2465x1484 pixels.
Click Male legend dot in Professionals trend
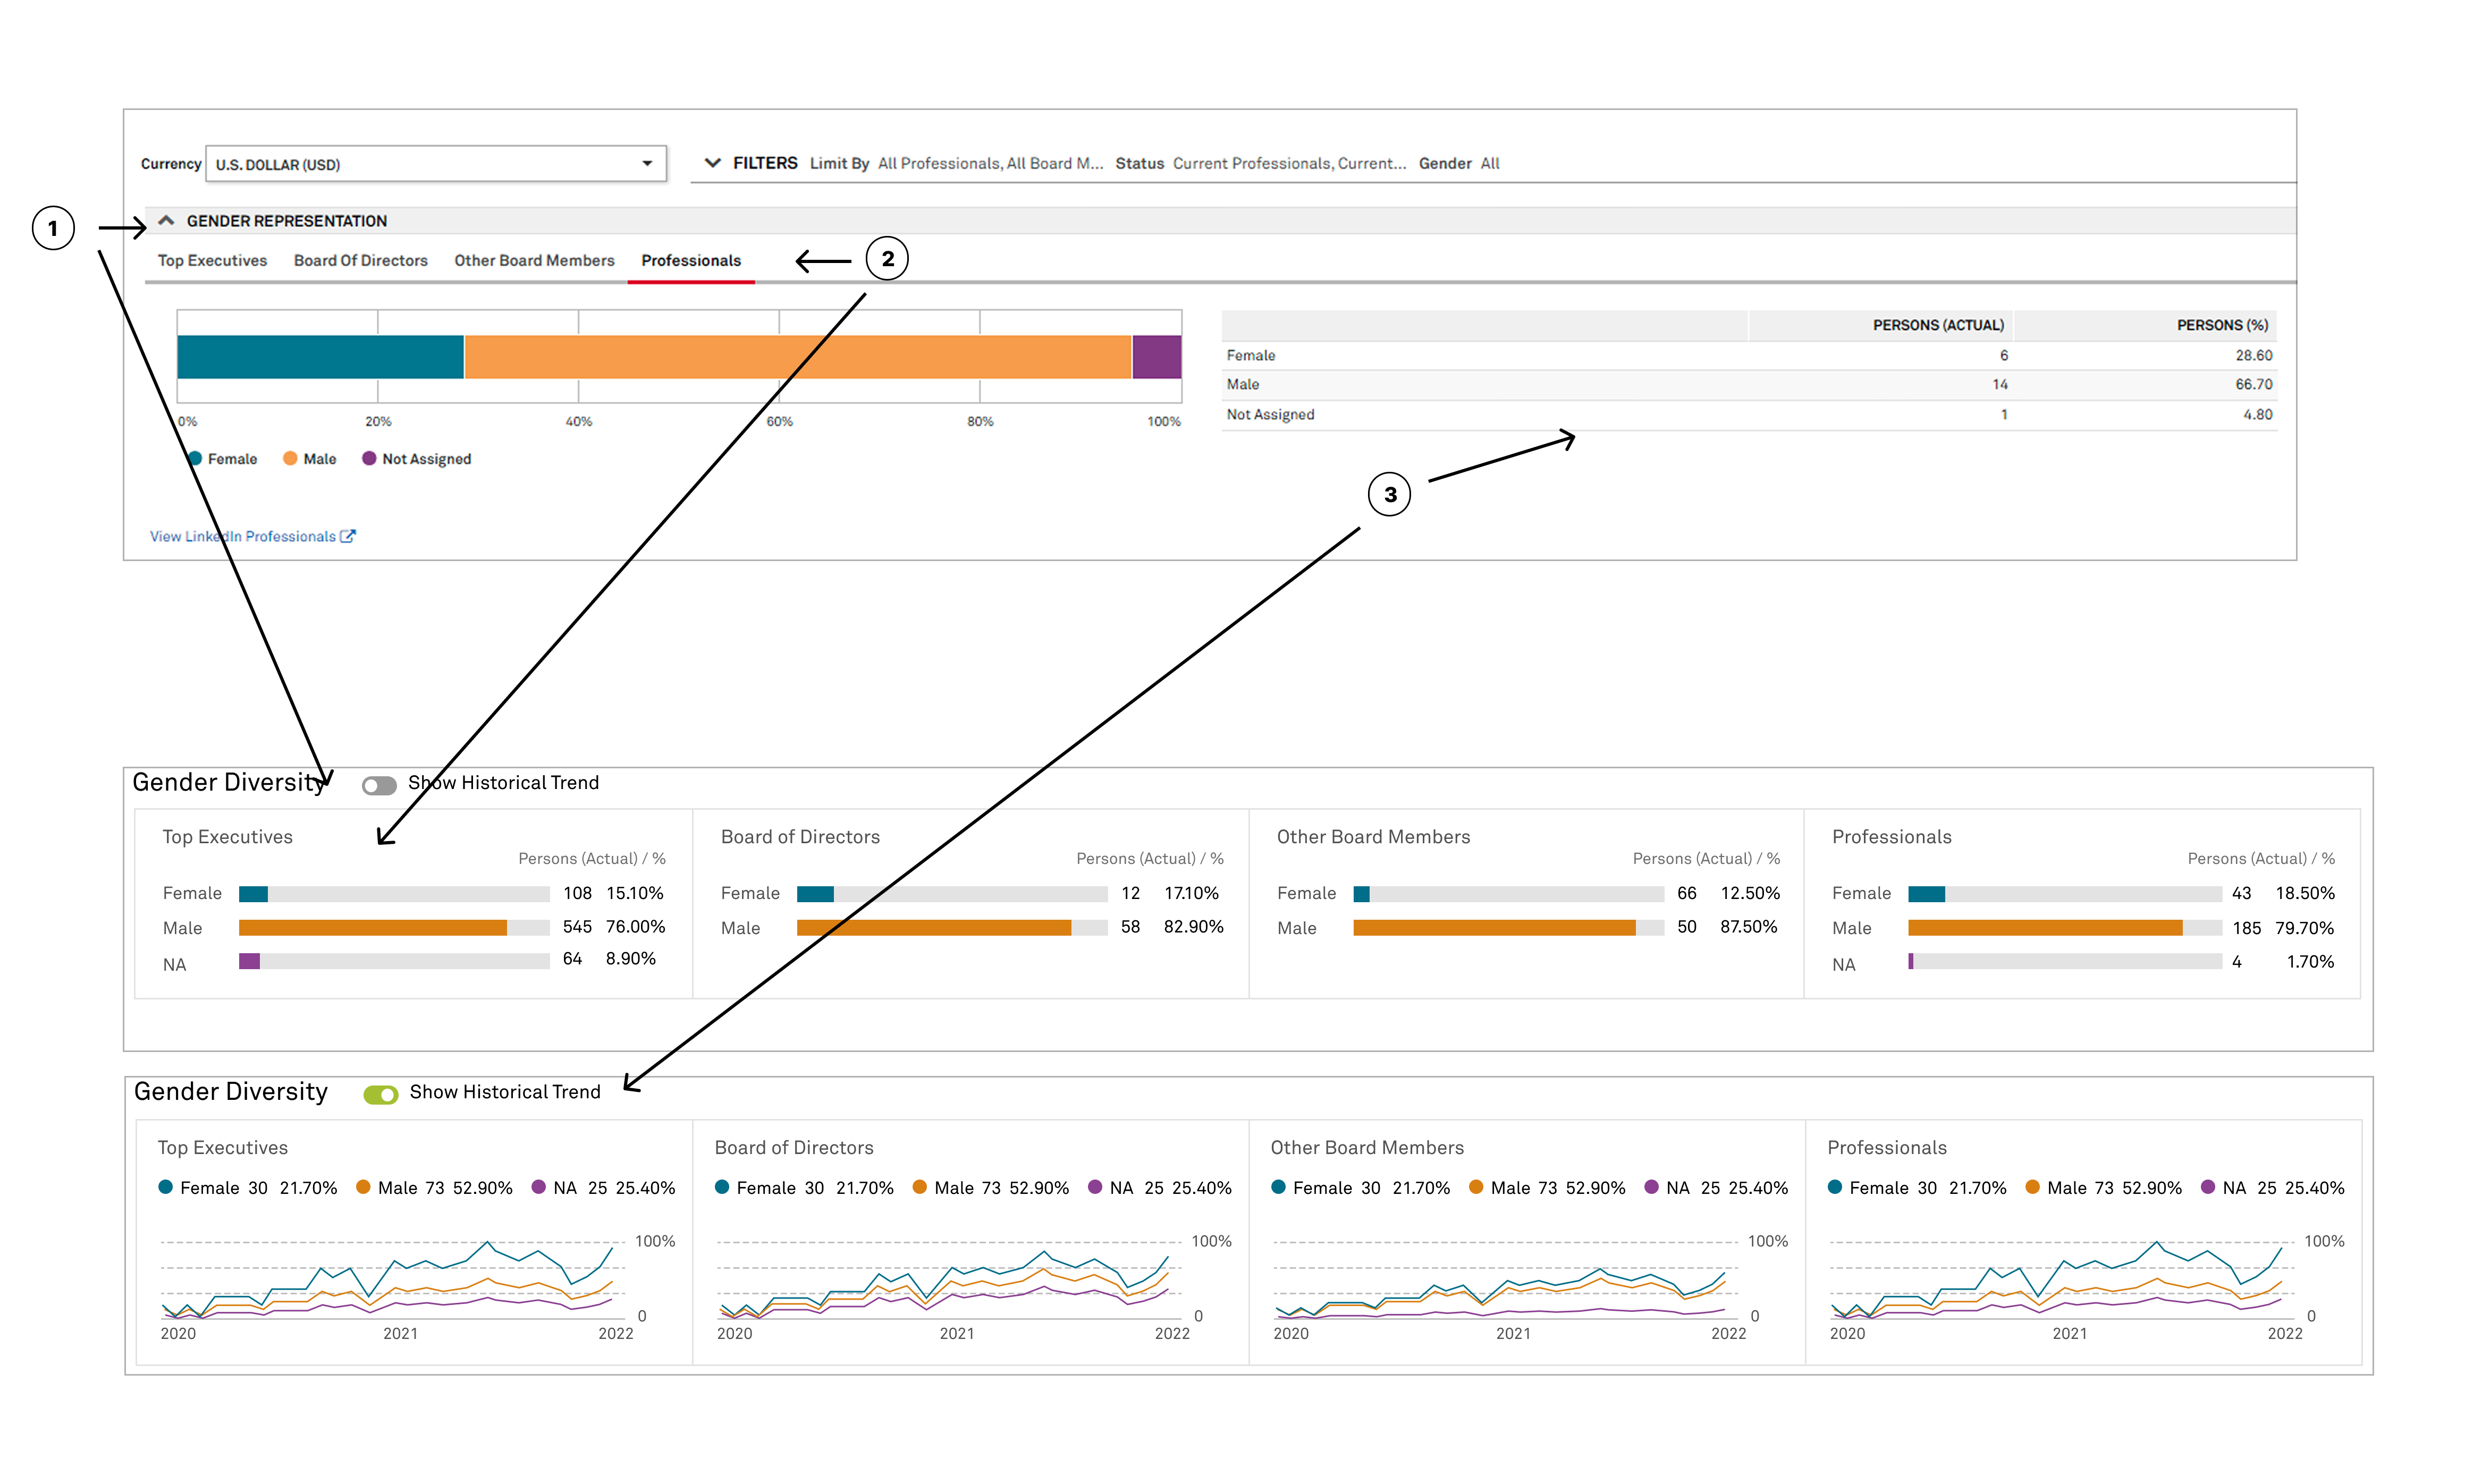tap(2032, 1187)
